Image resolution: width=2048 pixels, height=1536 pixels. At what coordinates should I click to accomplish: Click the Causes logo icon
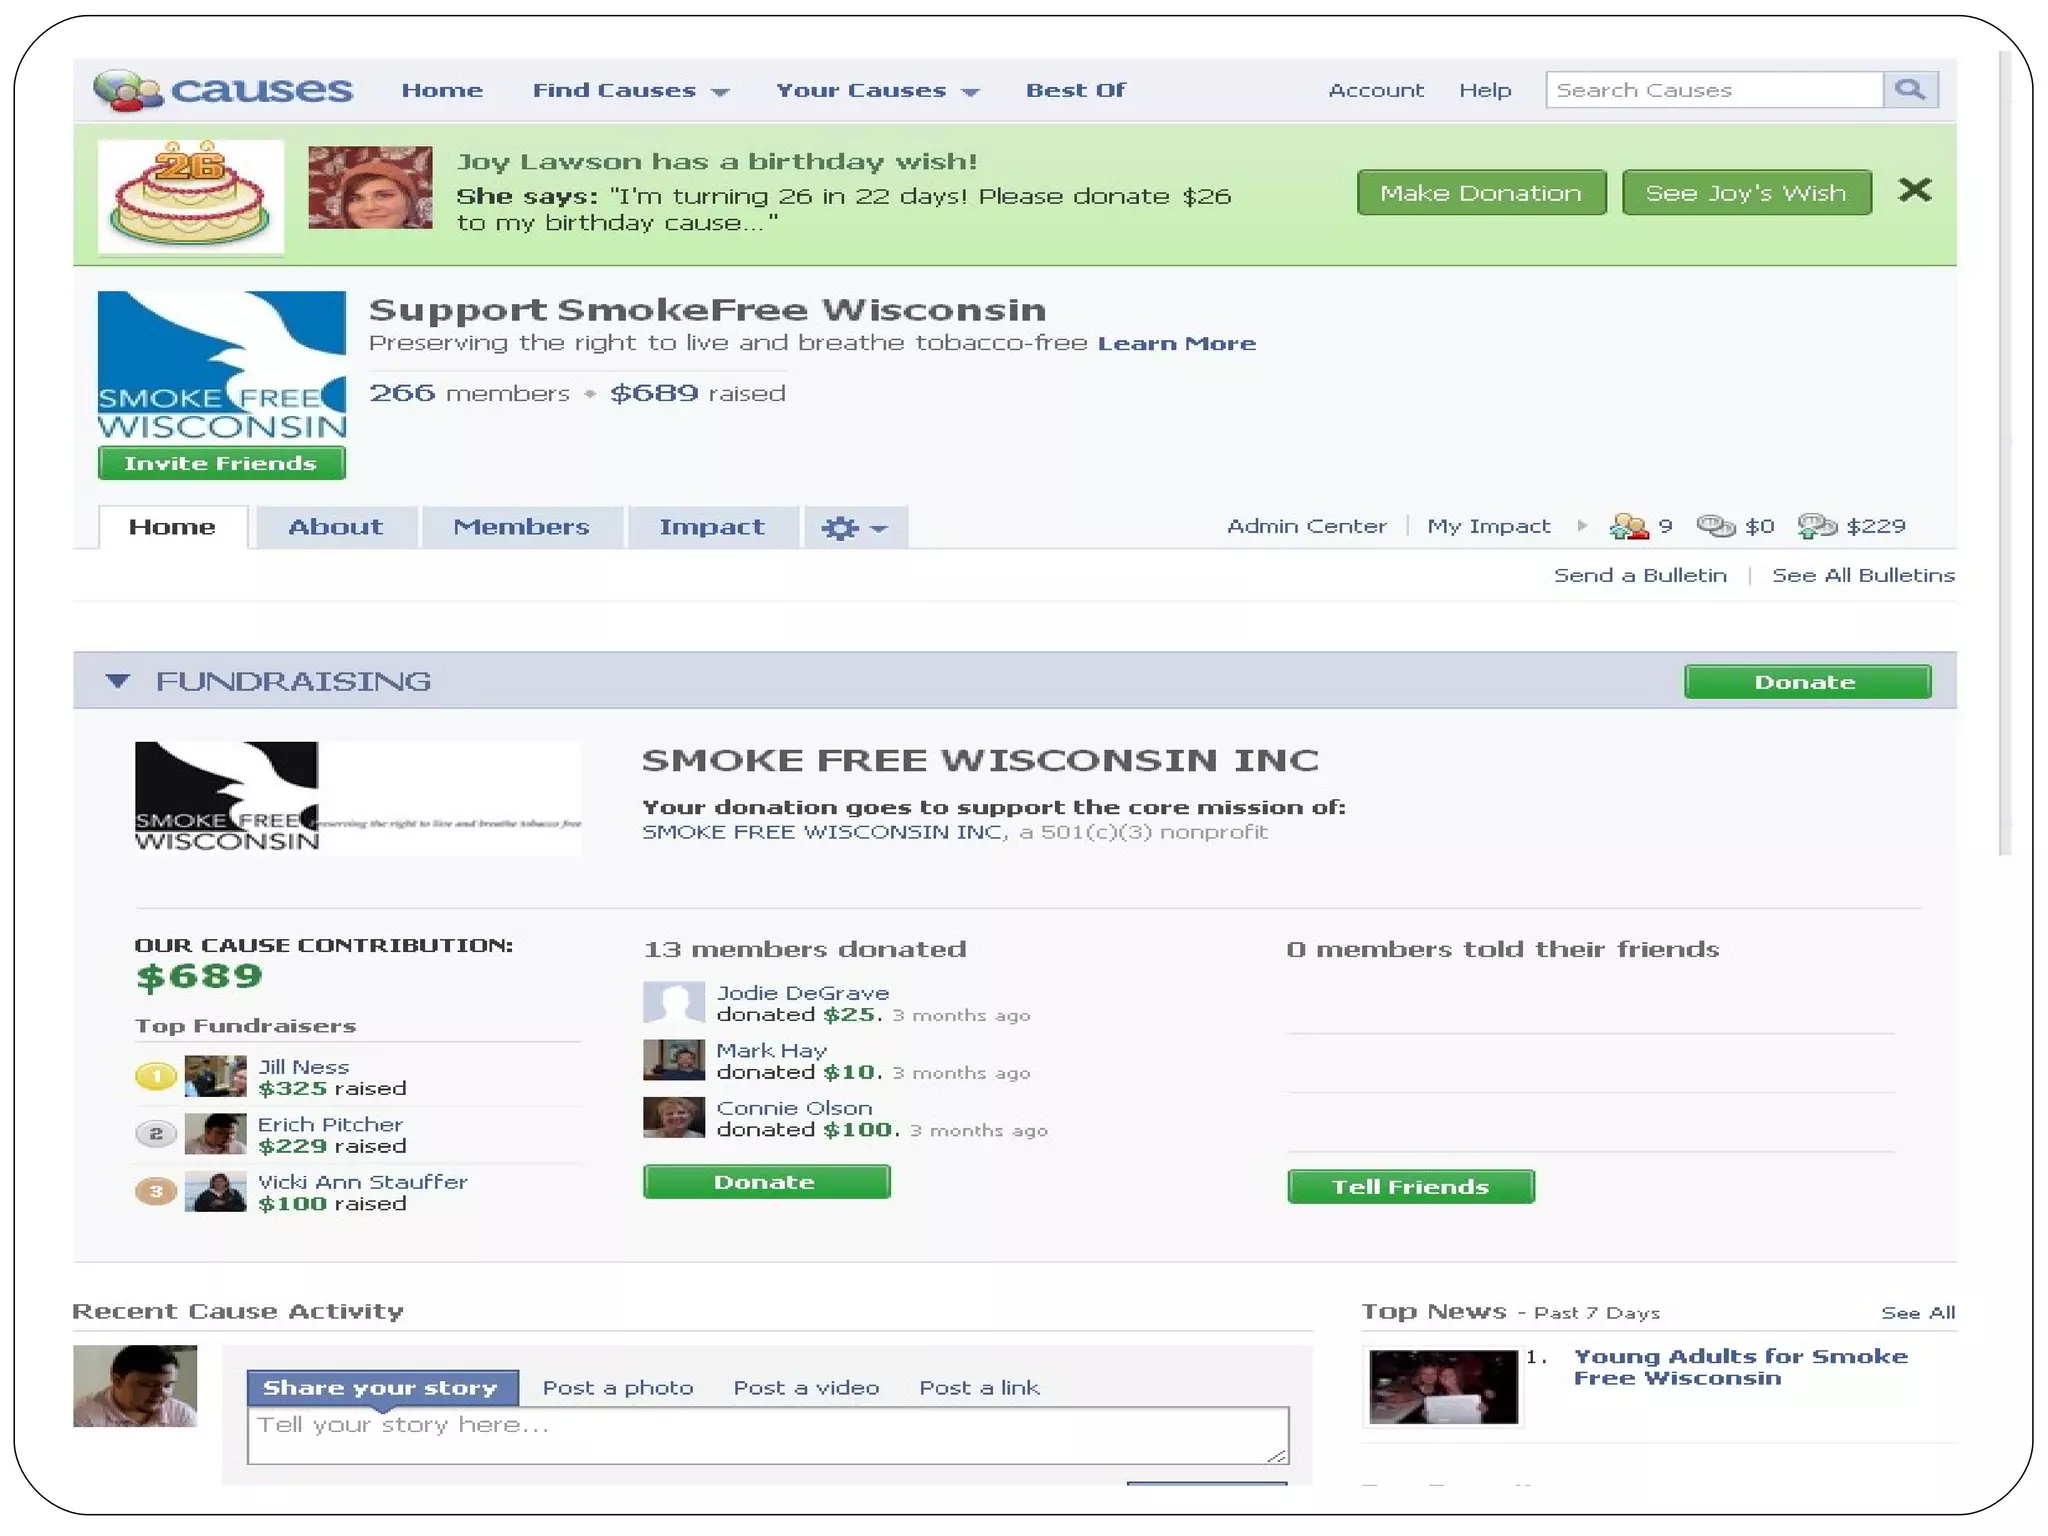point(127,90)
